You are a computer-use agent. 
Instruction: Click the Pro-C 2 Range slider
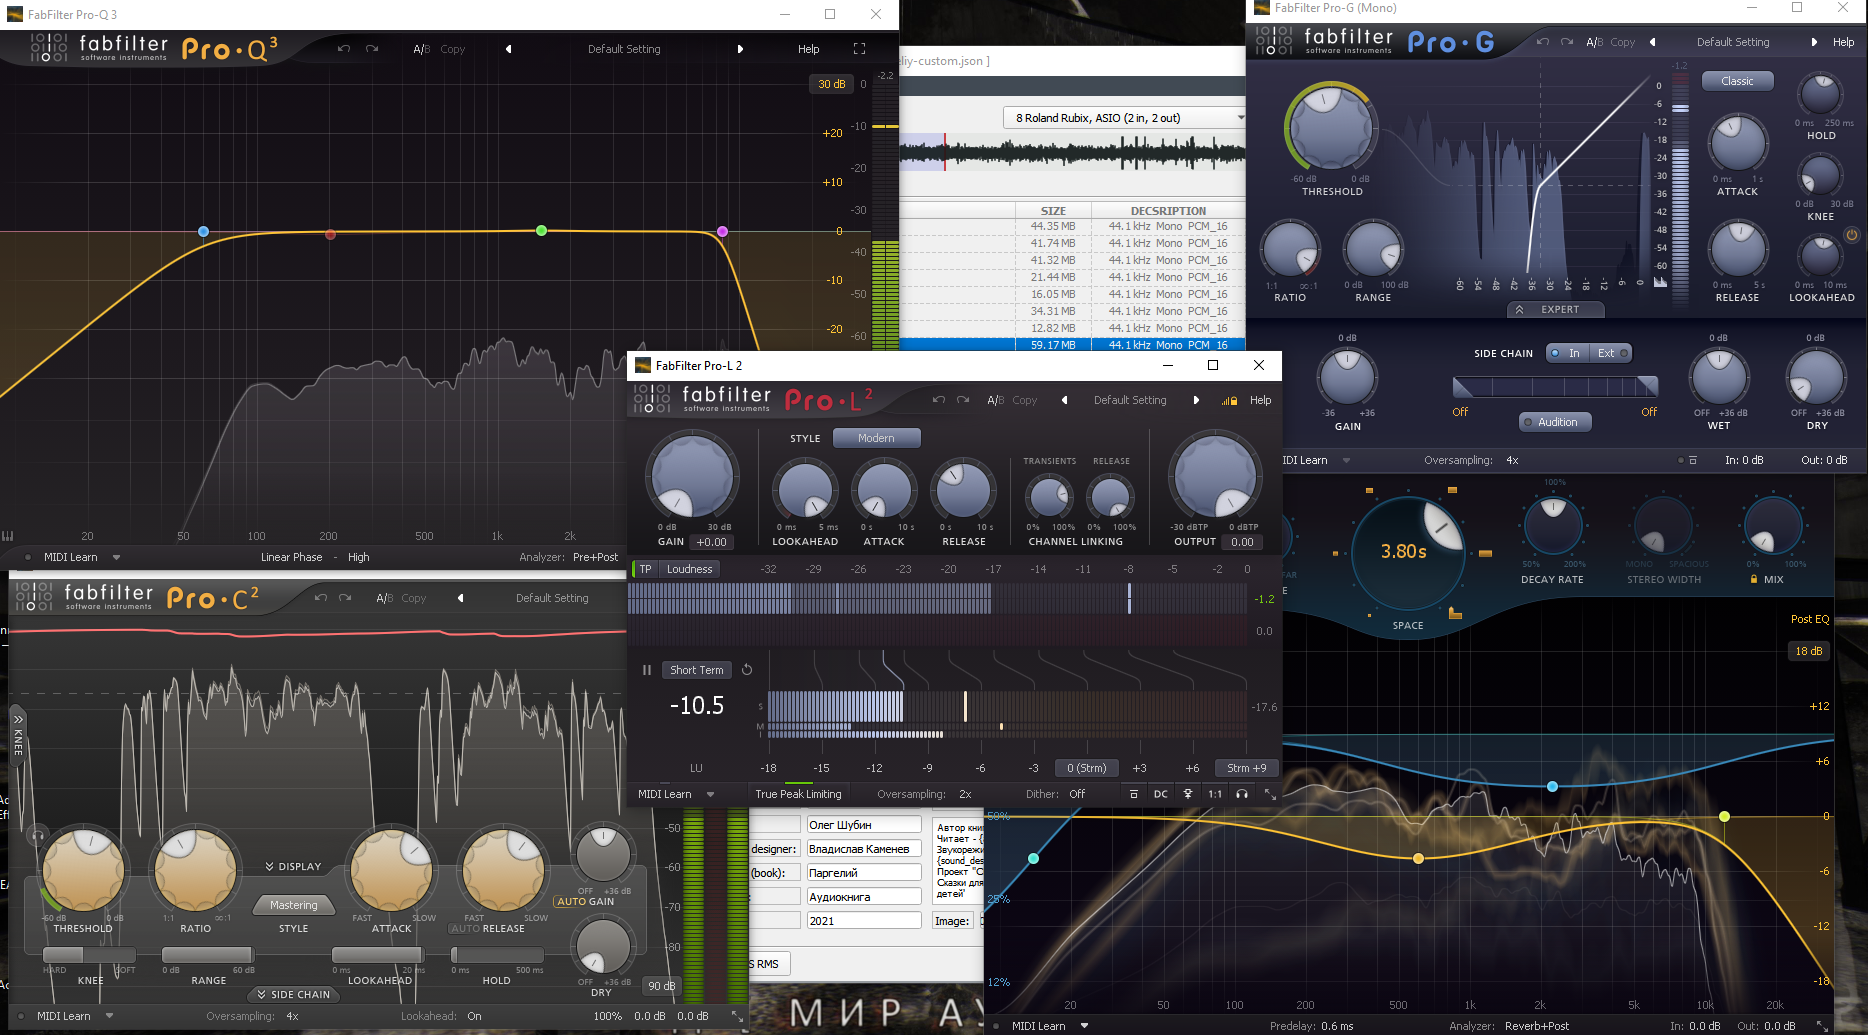pos(208,954)
